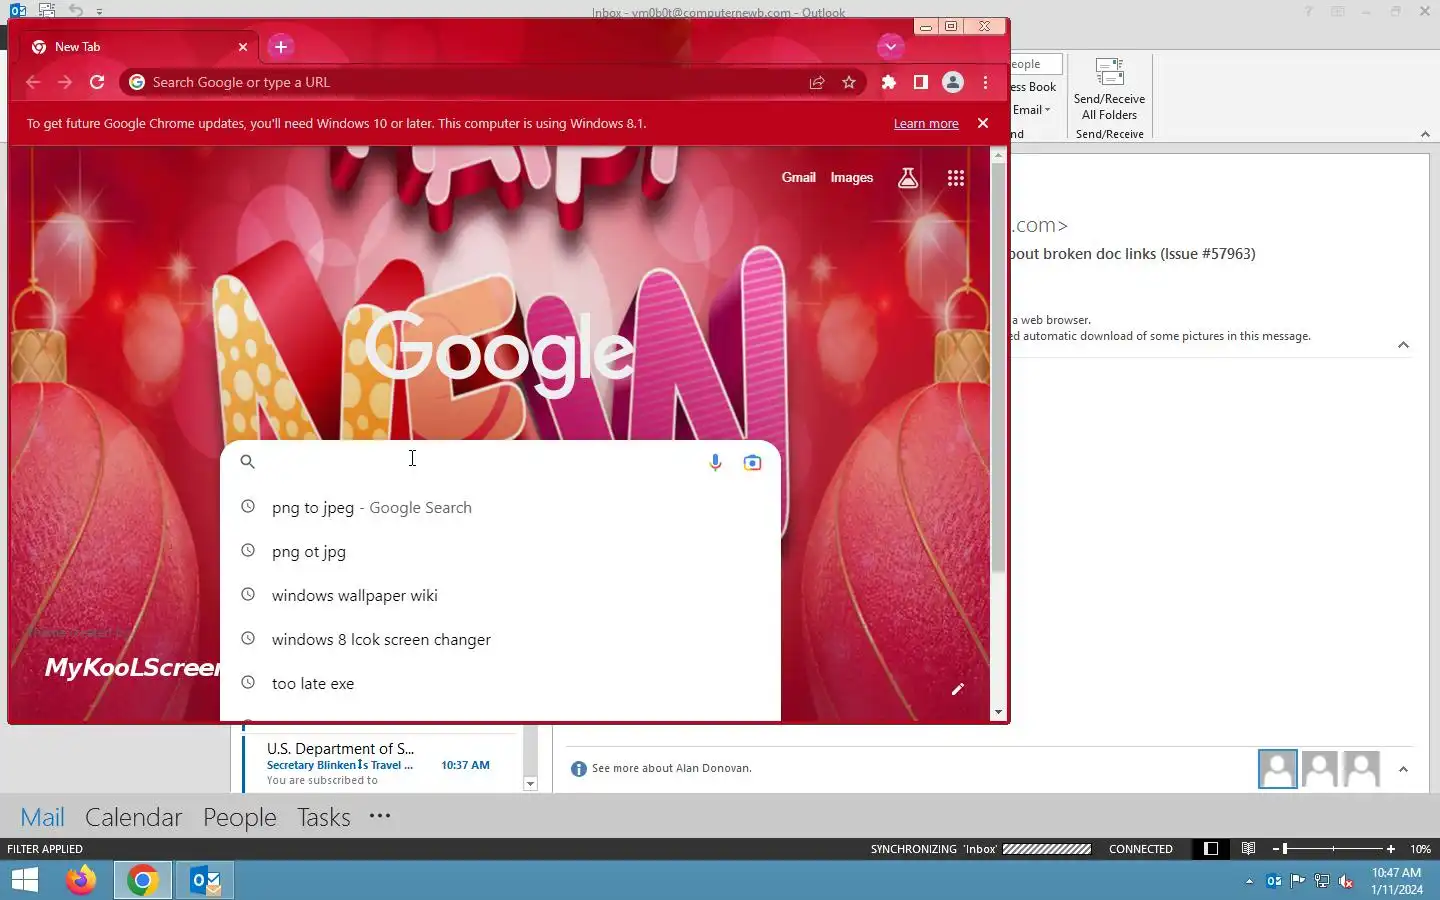
Task: Open the Google apps grid
Action: pos(956,178)
